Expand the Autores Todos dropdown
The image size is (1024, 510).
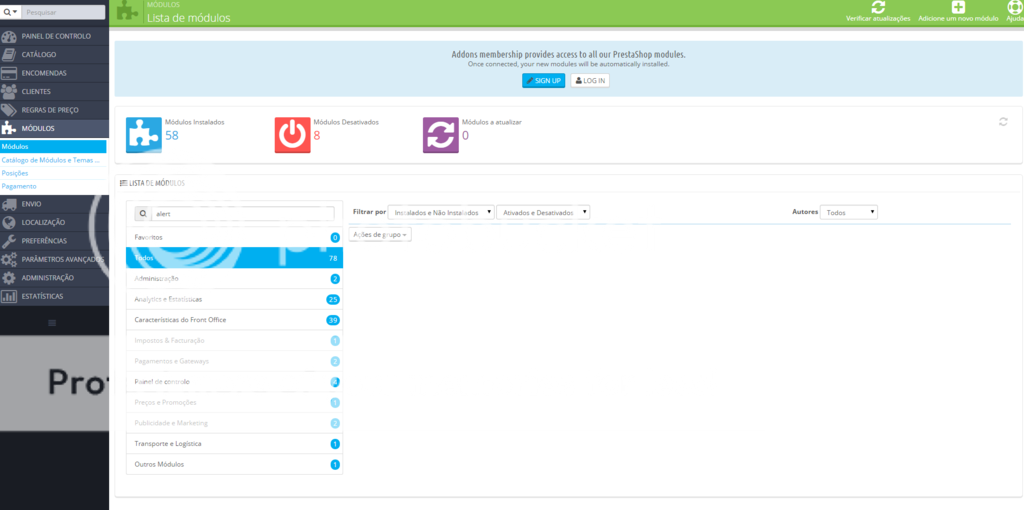pyautogui.click(x=848, y=212)
